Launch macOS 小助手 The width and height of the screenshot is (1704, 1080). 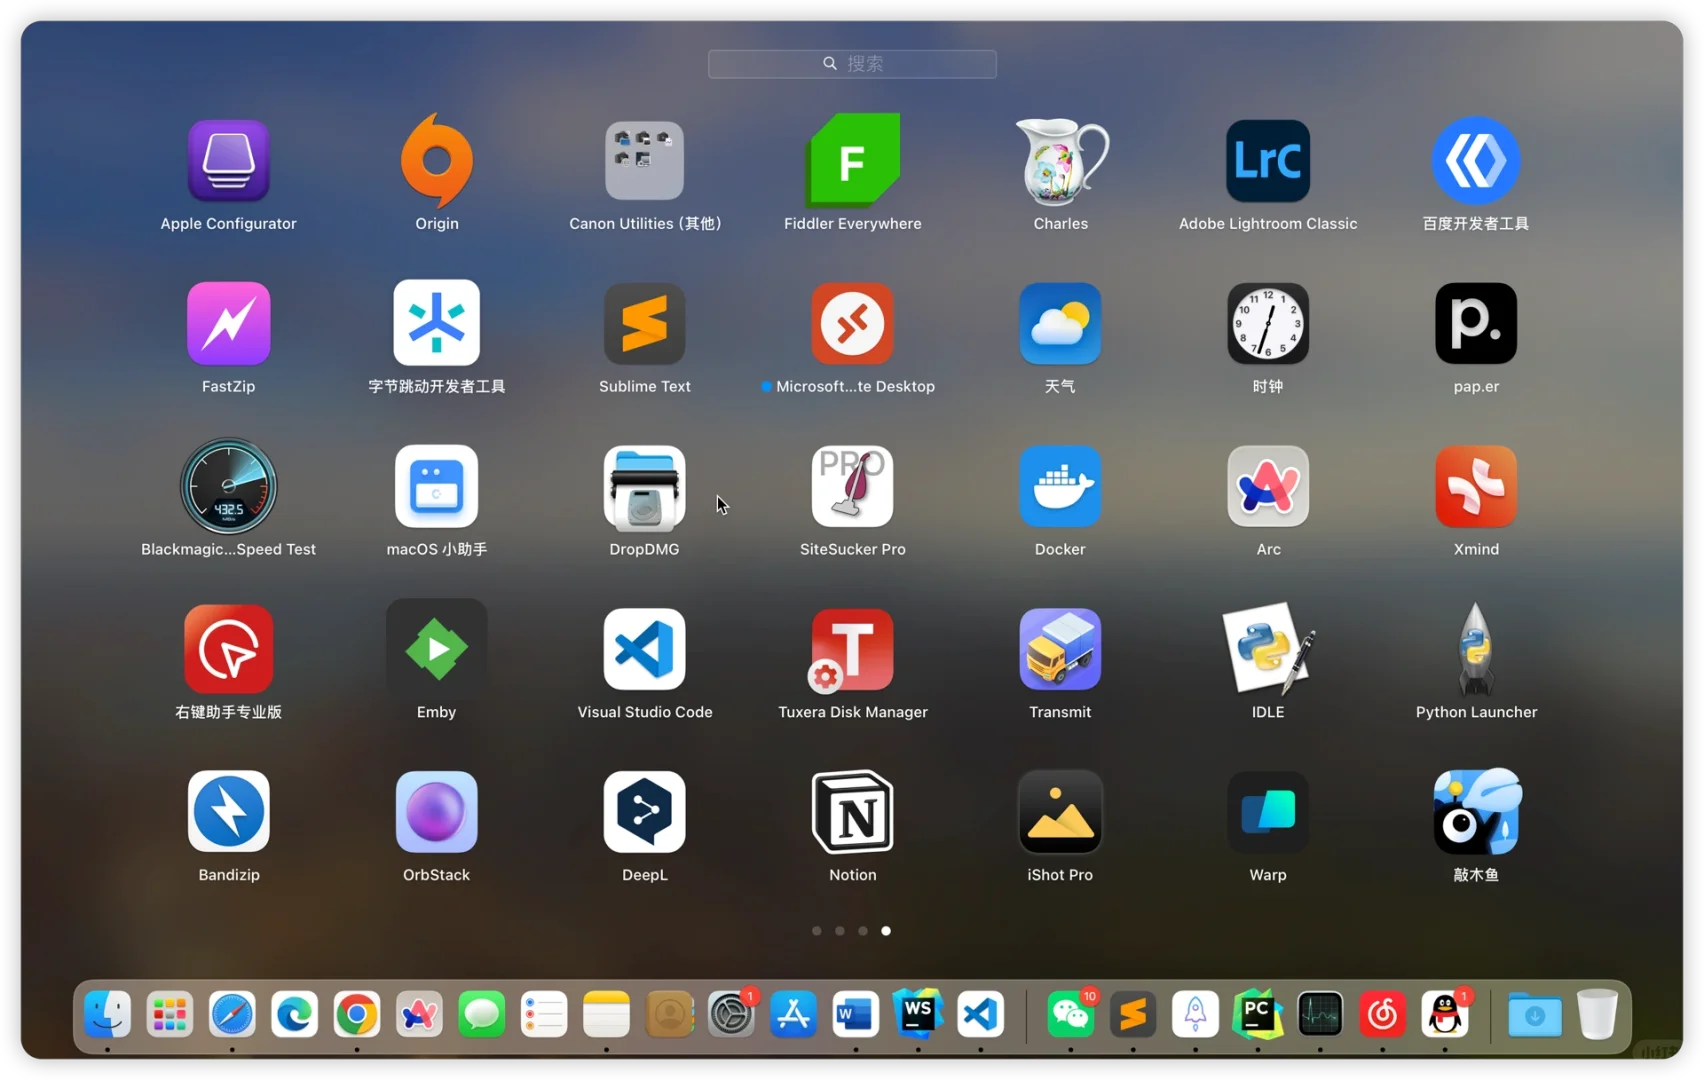[x=437, y=487]
